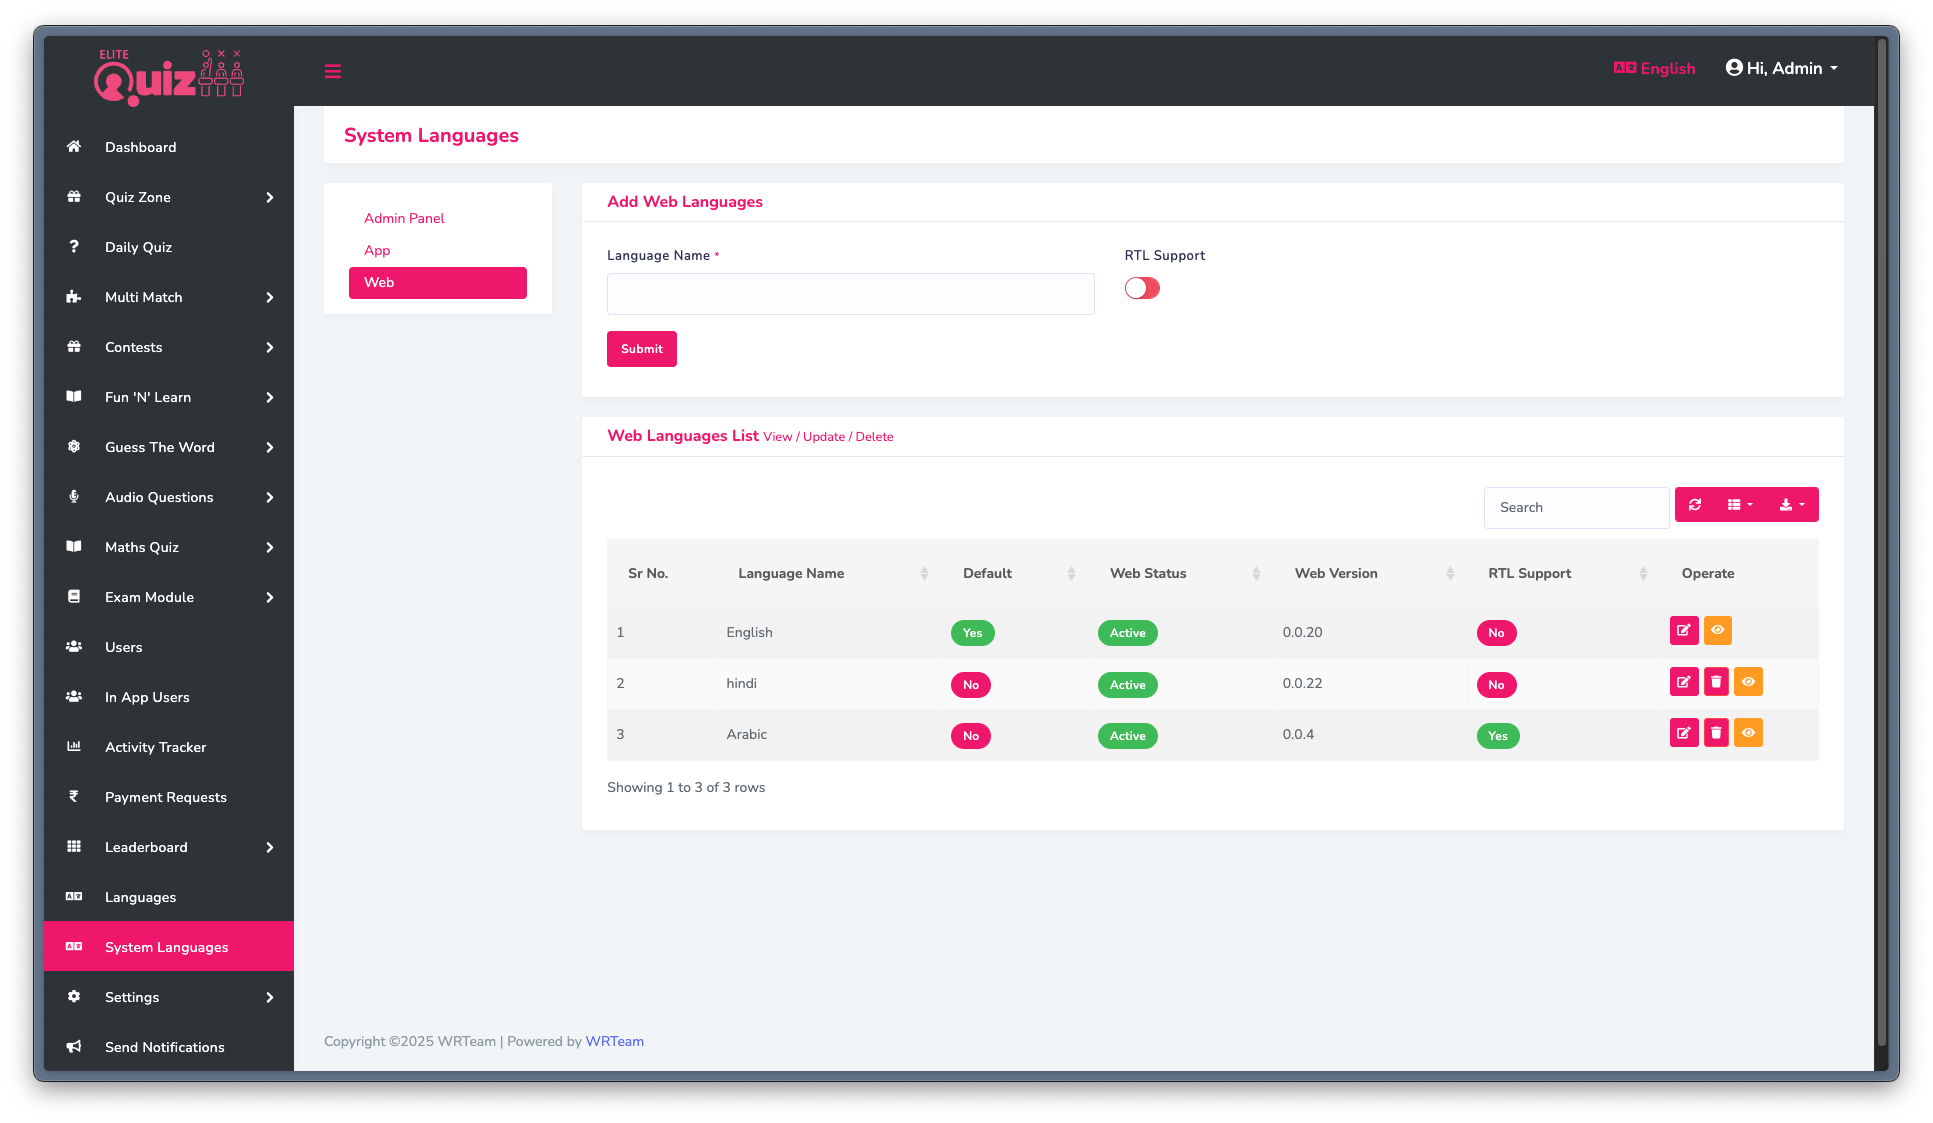Open the export download dropdown

[x=1791, y=505]
